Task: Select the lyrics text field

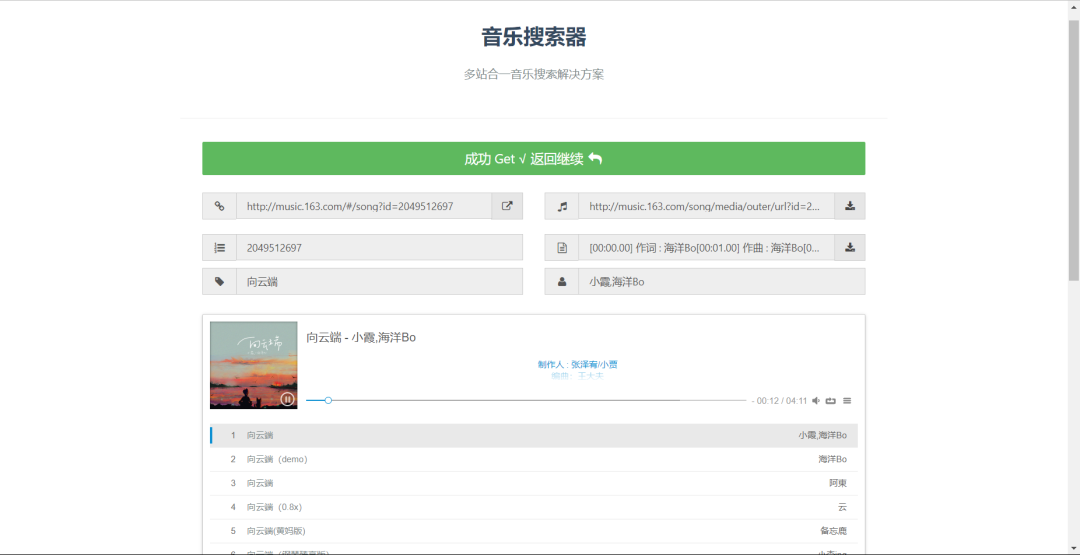Action: click(x=707, y=247)
